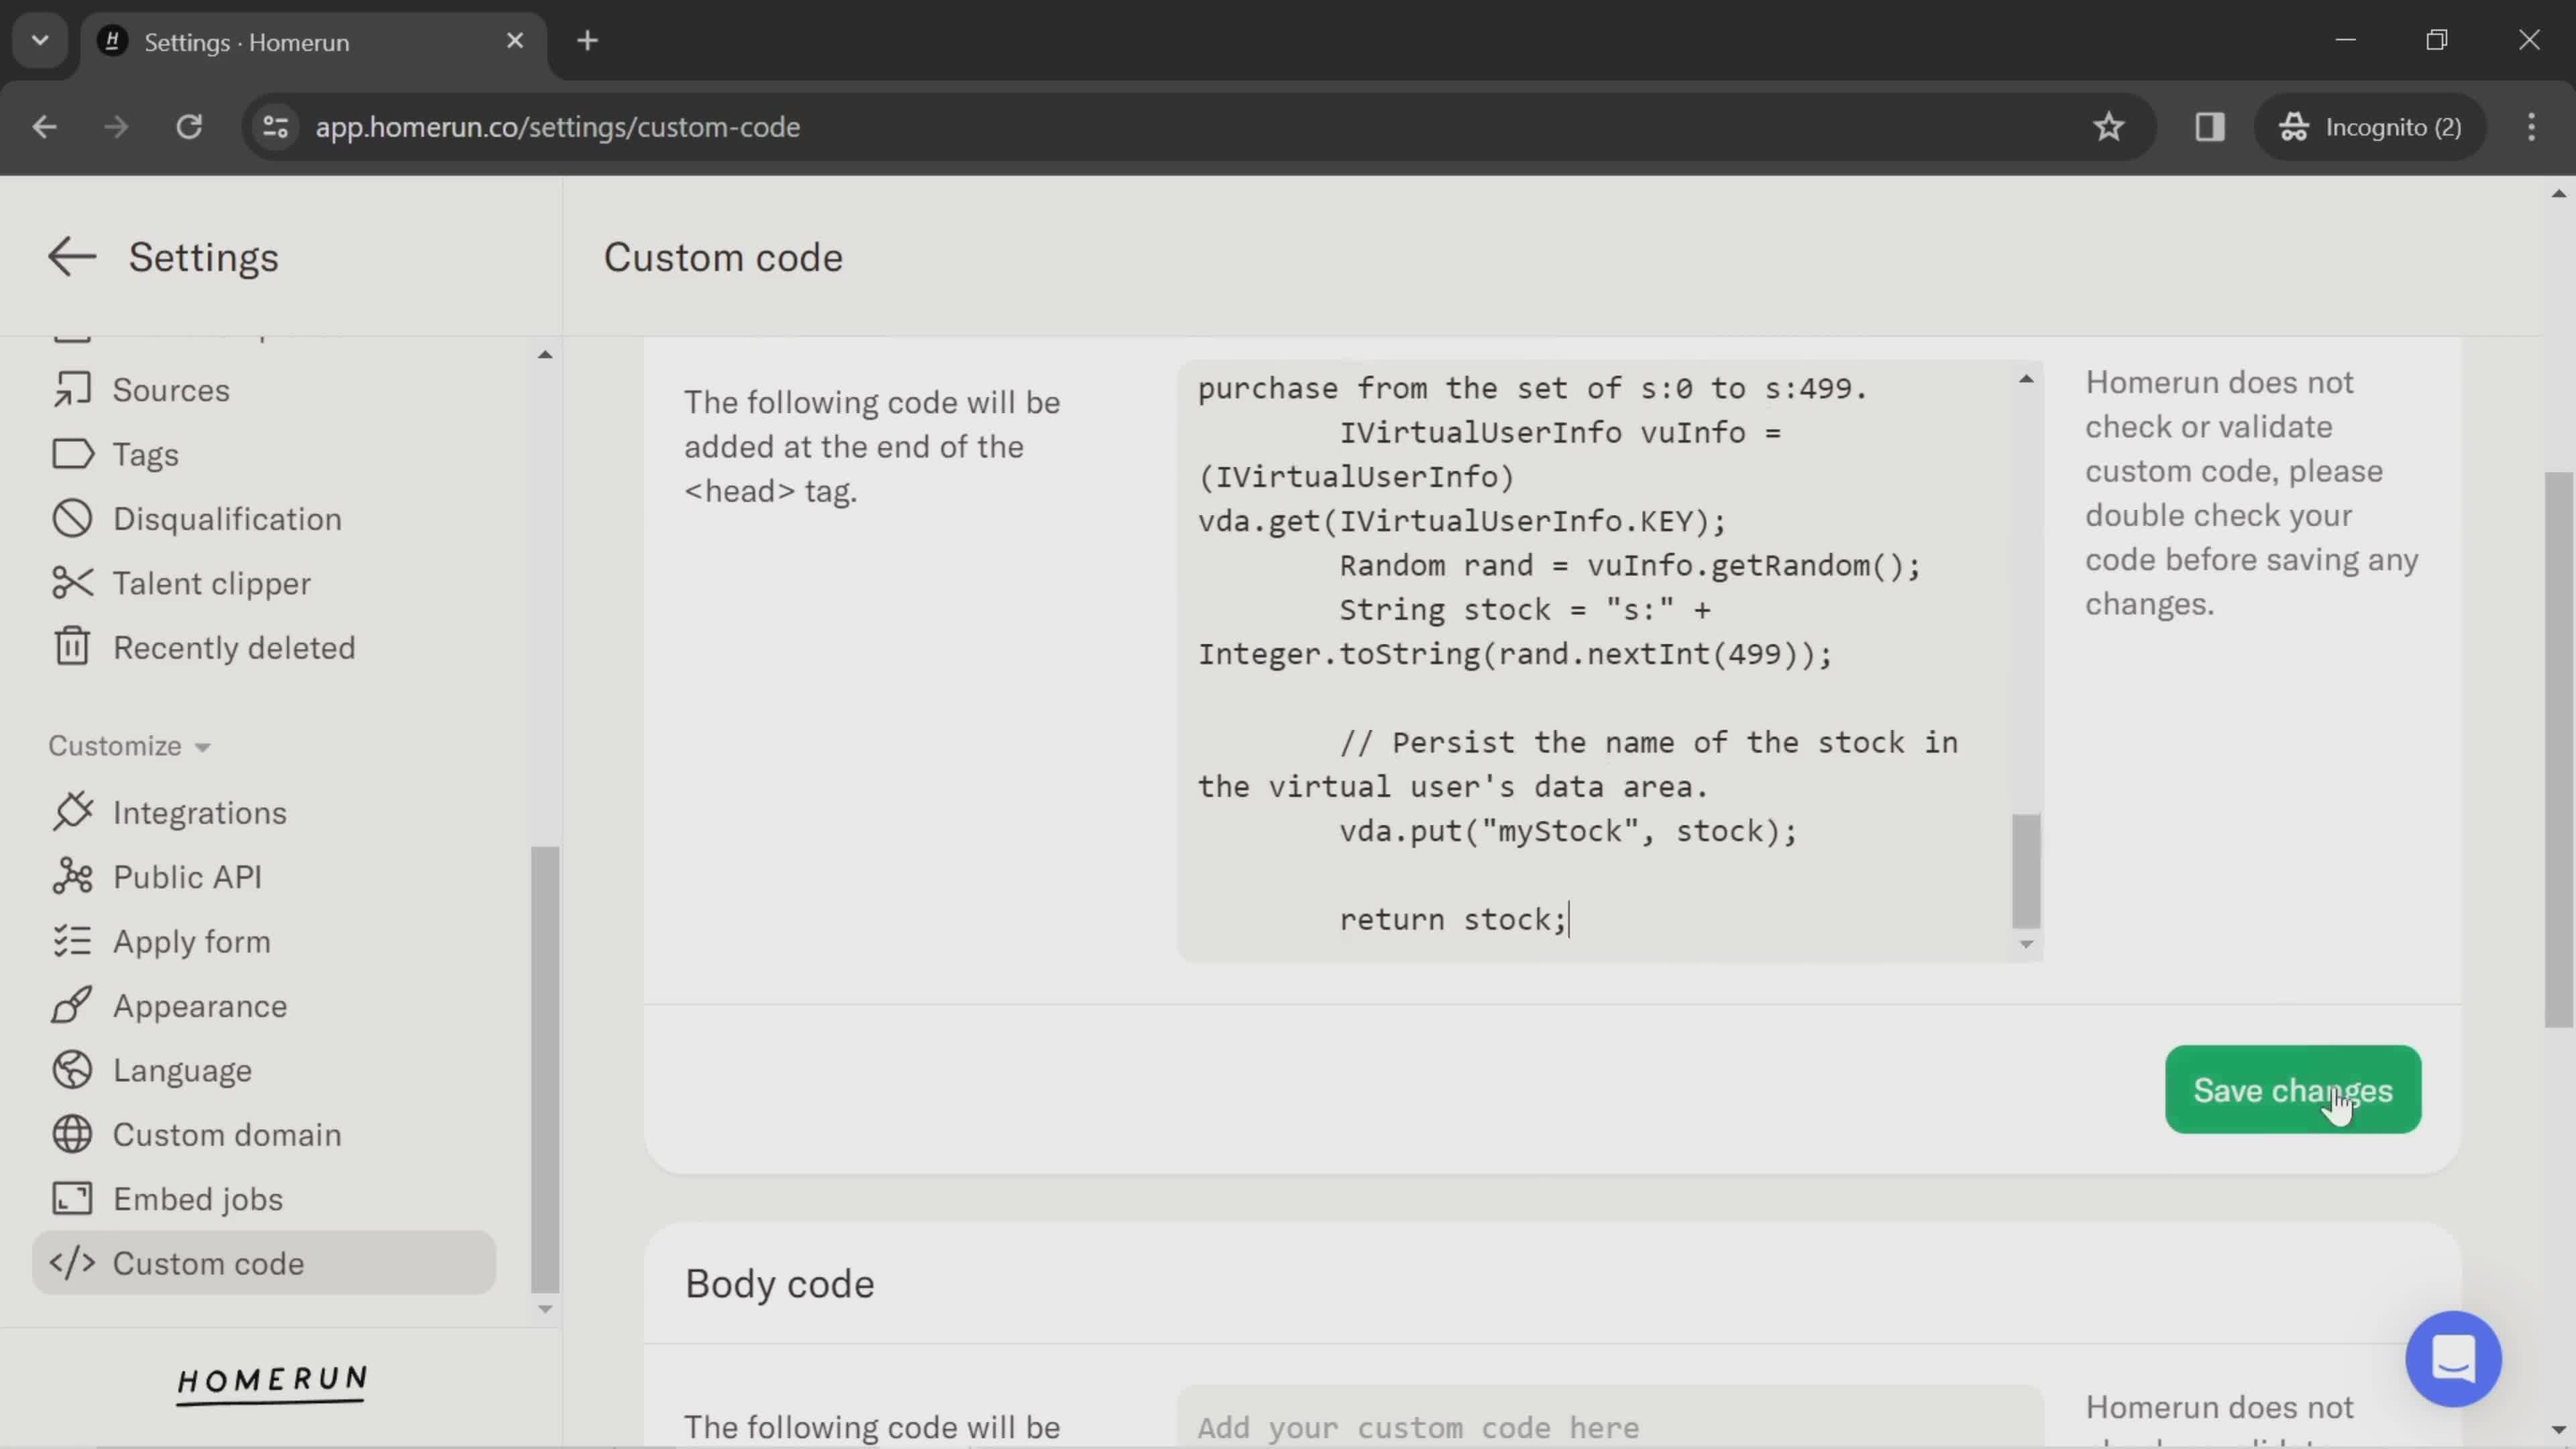Image resolution: width=2576 pixels, height=1449 pixels.
Task: Click the Sources icon in sidebar
Action: (70, 389)
